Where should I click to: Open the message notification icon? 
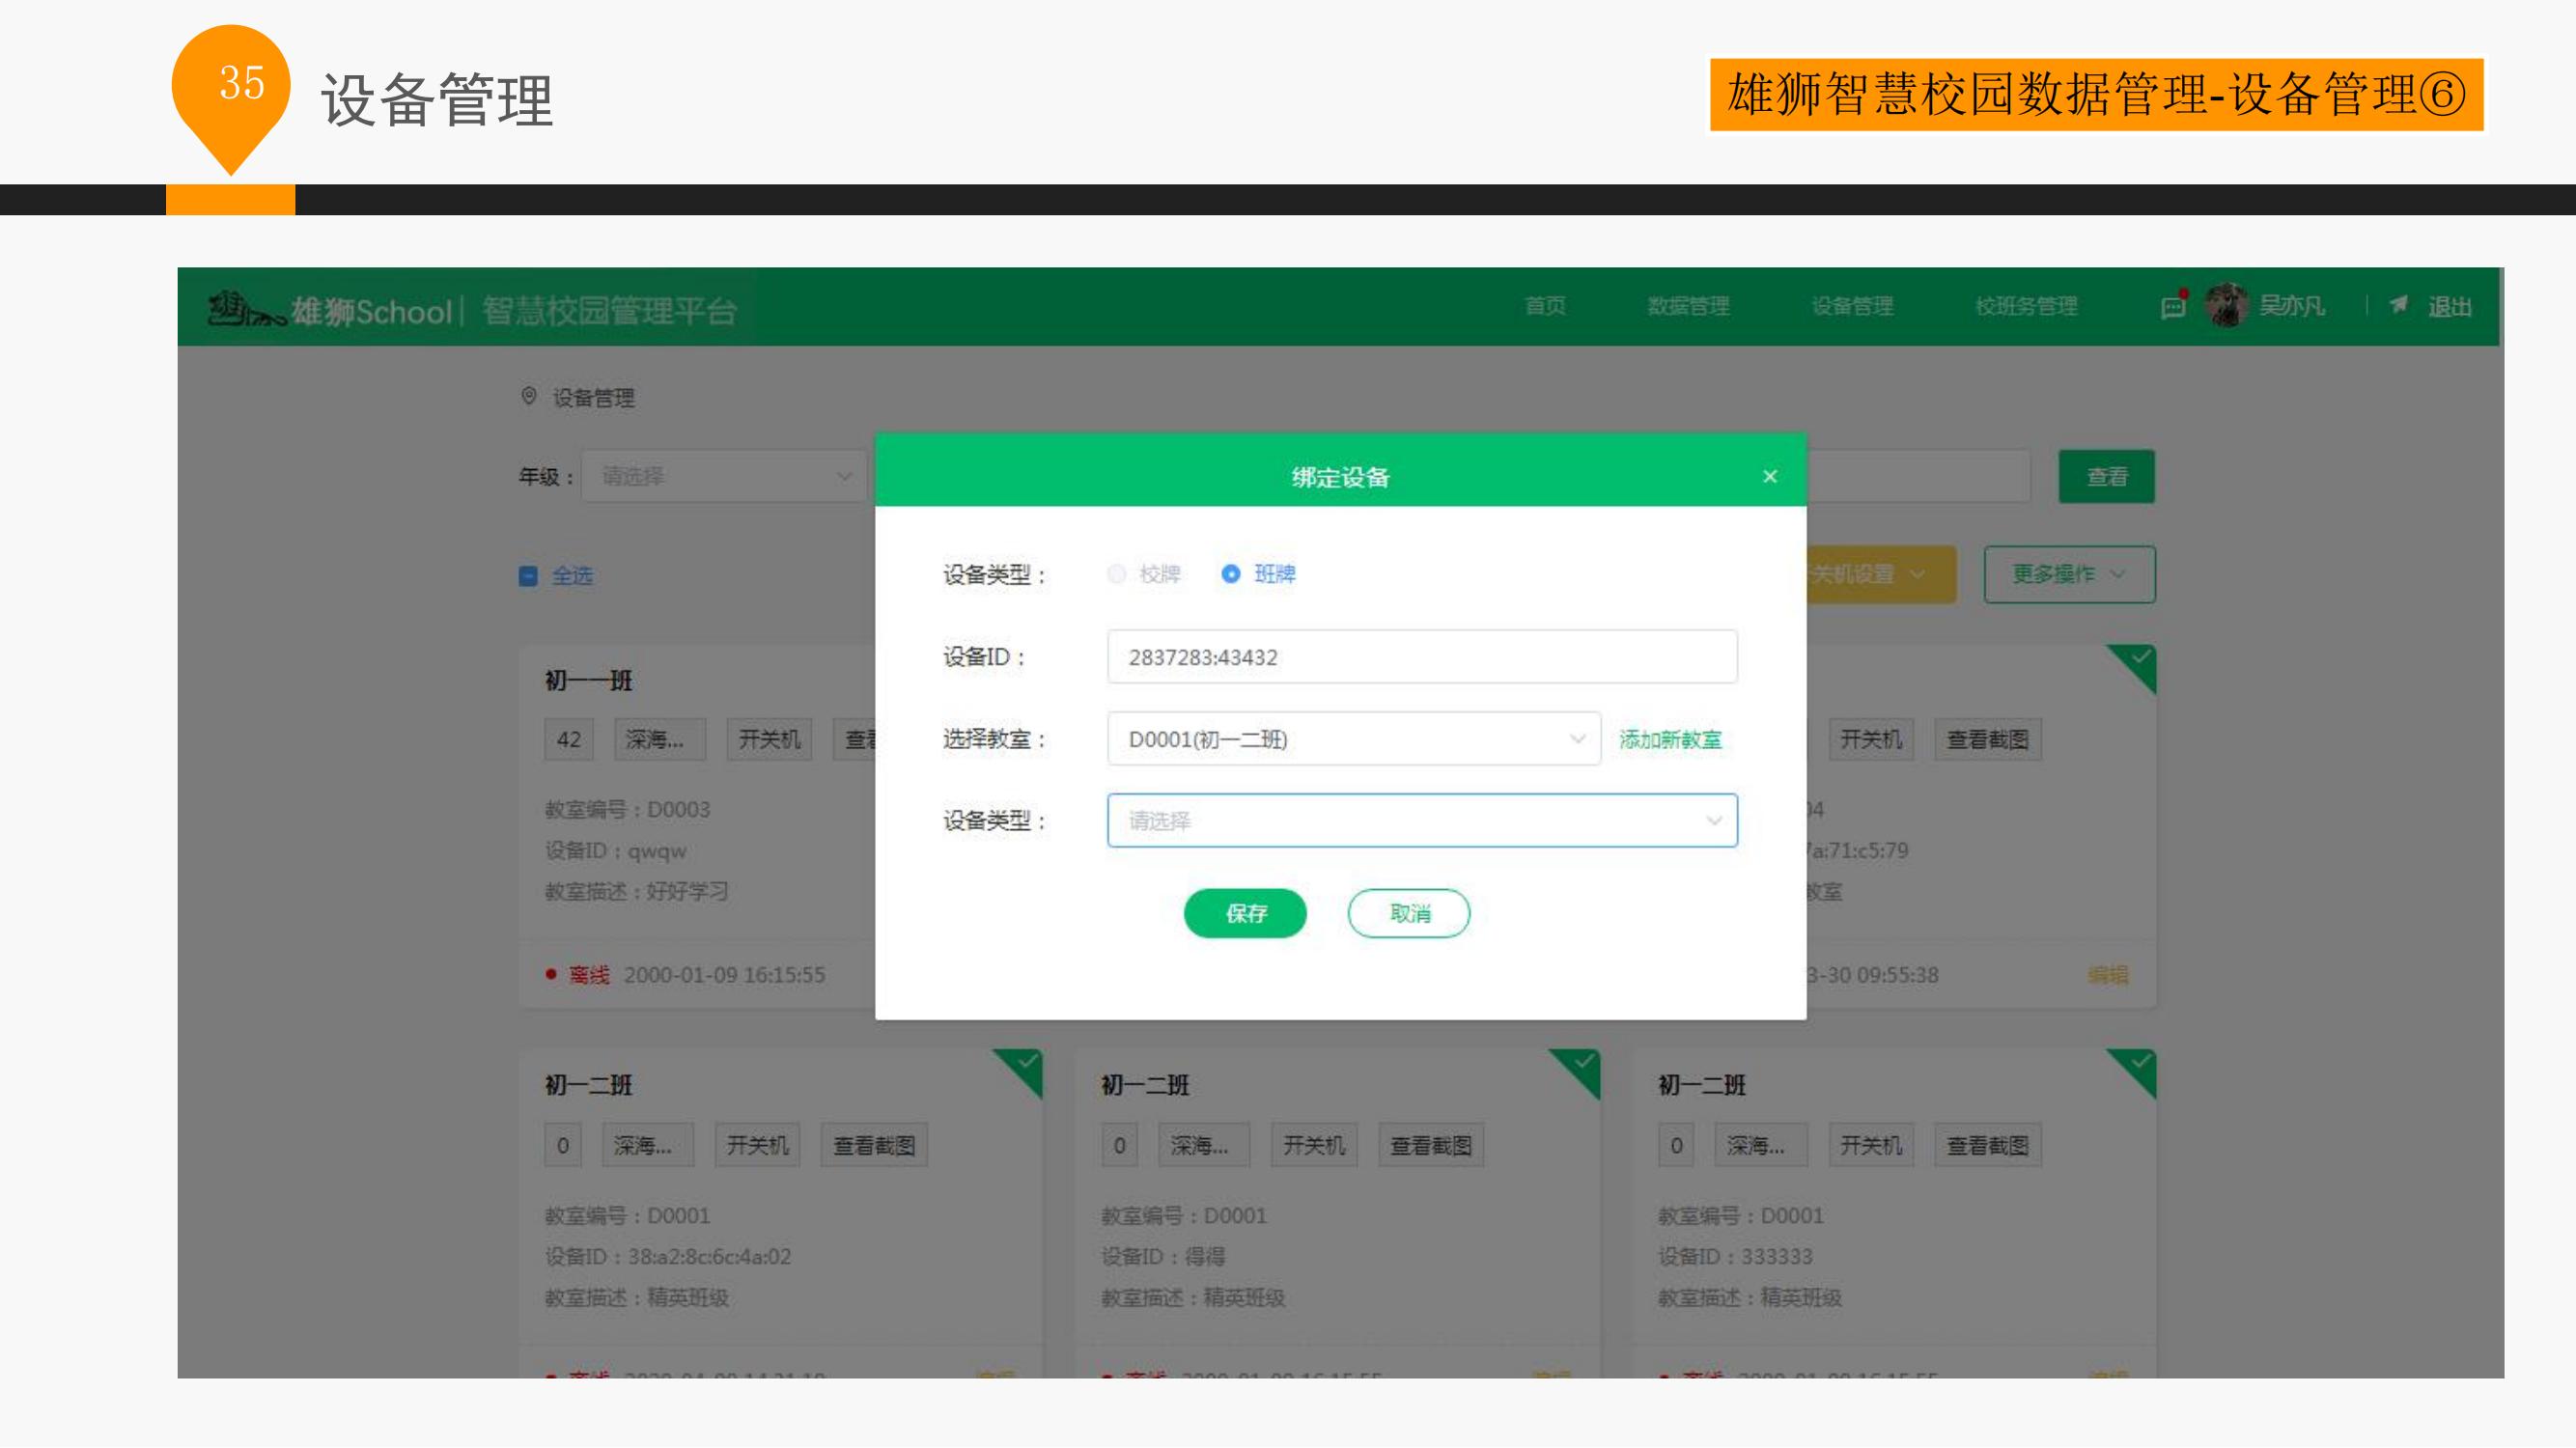pyautogui.click(x=2173, y=306)
